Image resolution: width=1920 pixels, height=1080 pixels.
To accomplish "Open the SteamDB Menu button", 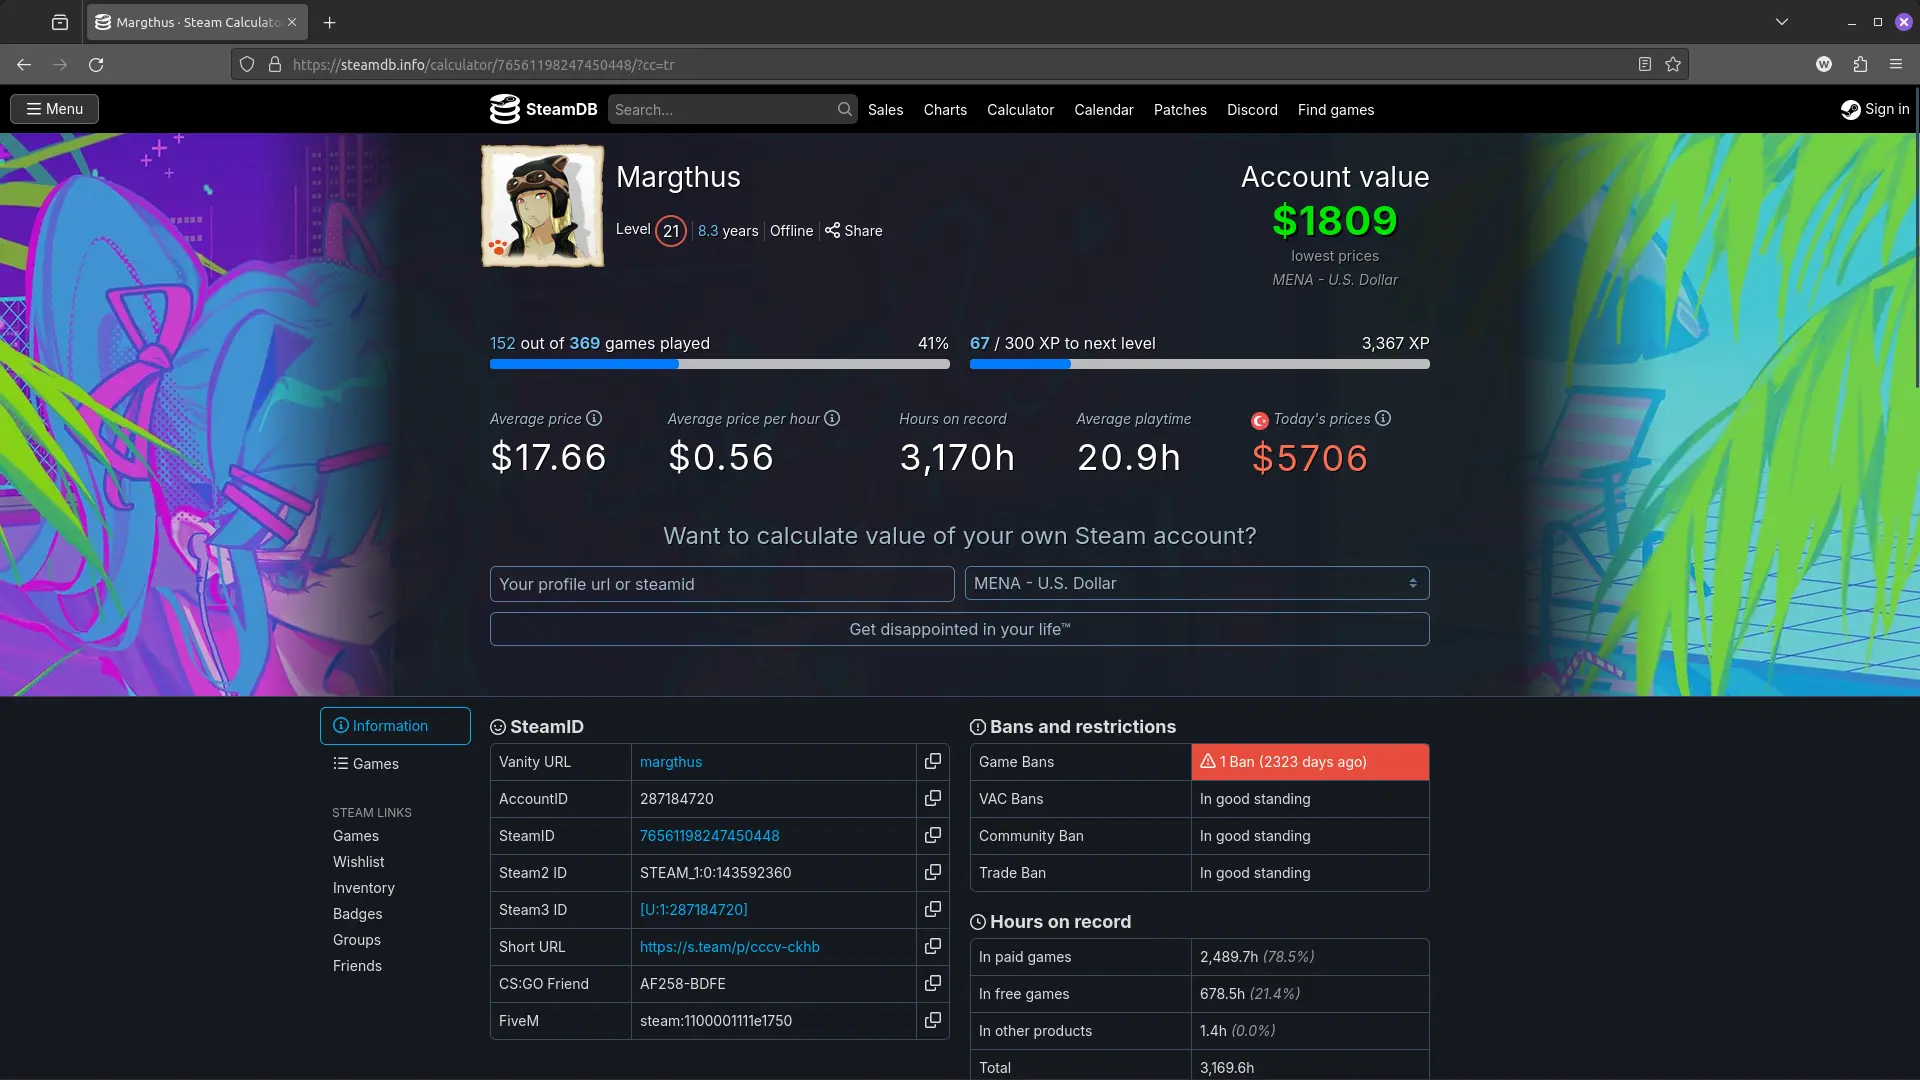I will (x=54, y=109).
